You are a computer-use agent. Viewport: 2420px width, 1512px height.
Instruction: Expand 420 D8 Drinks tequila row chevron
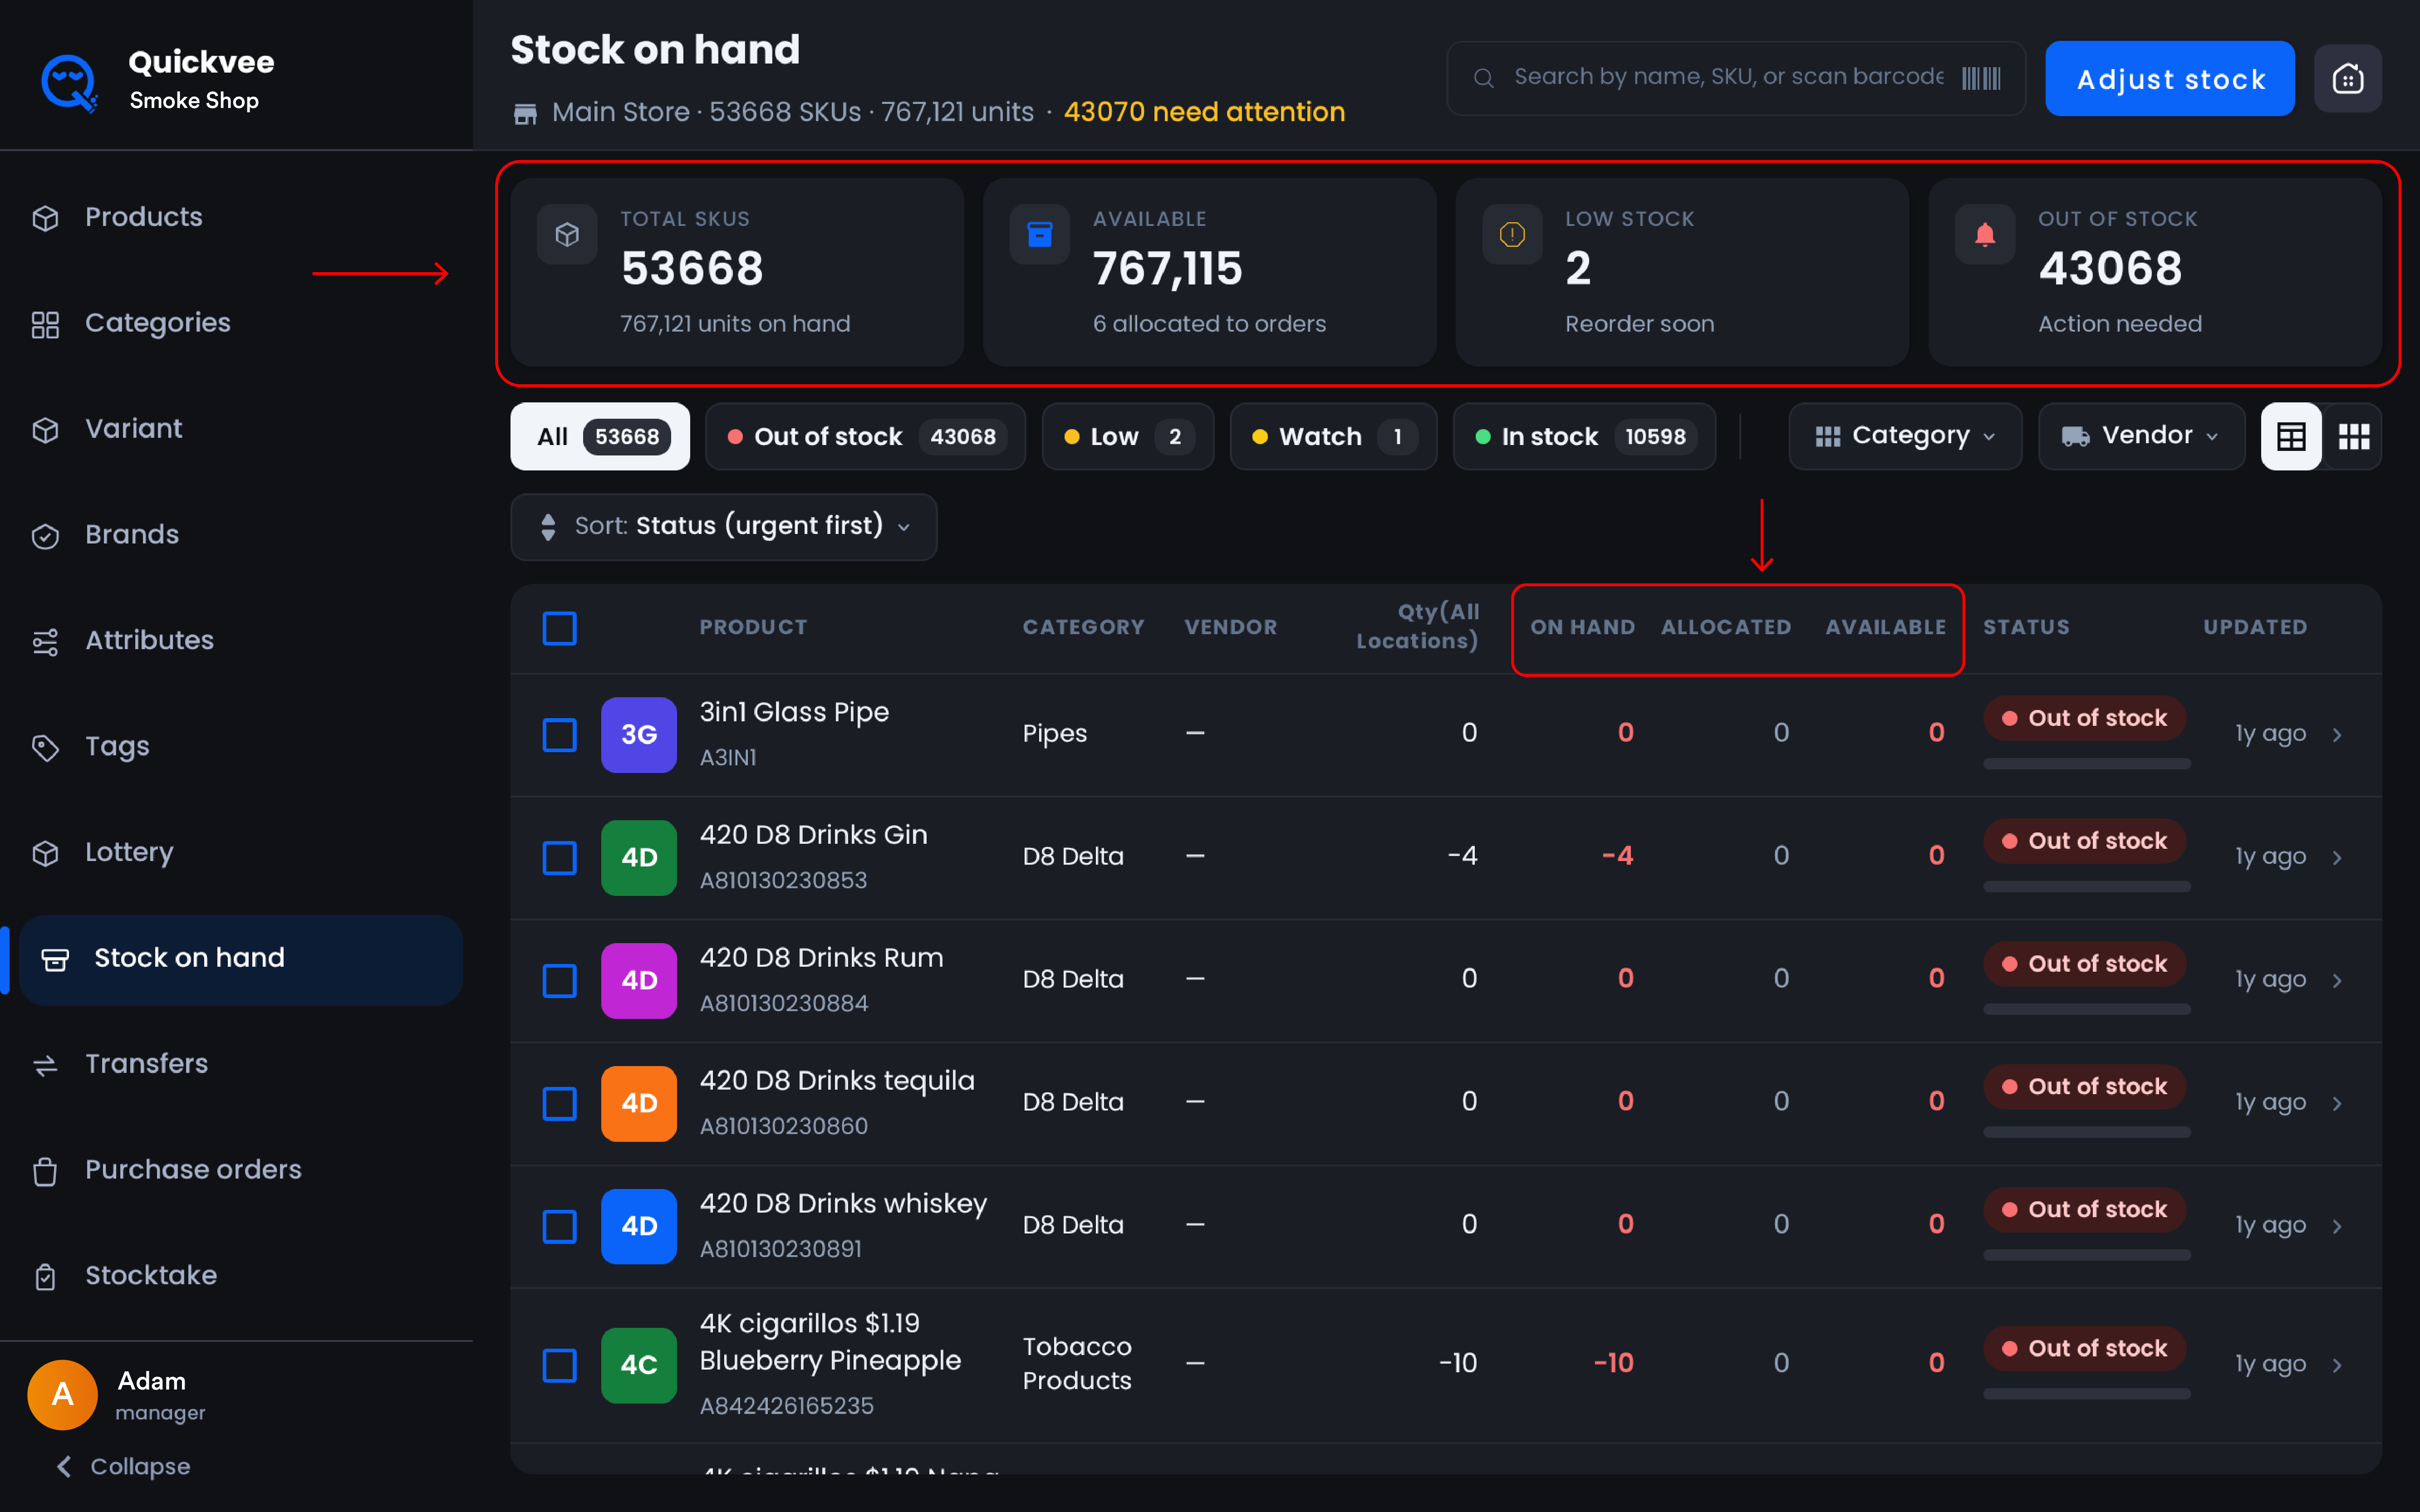coord(2337,1104)
